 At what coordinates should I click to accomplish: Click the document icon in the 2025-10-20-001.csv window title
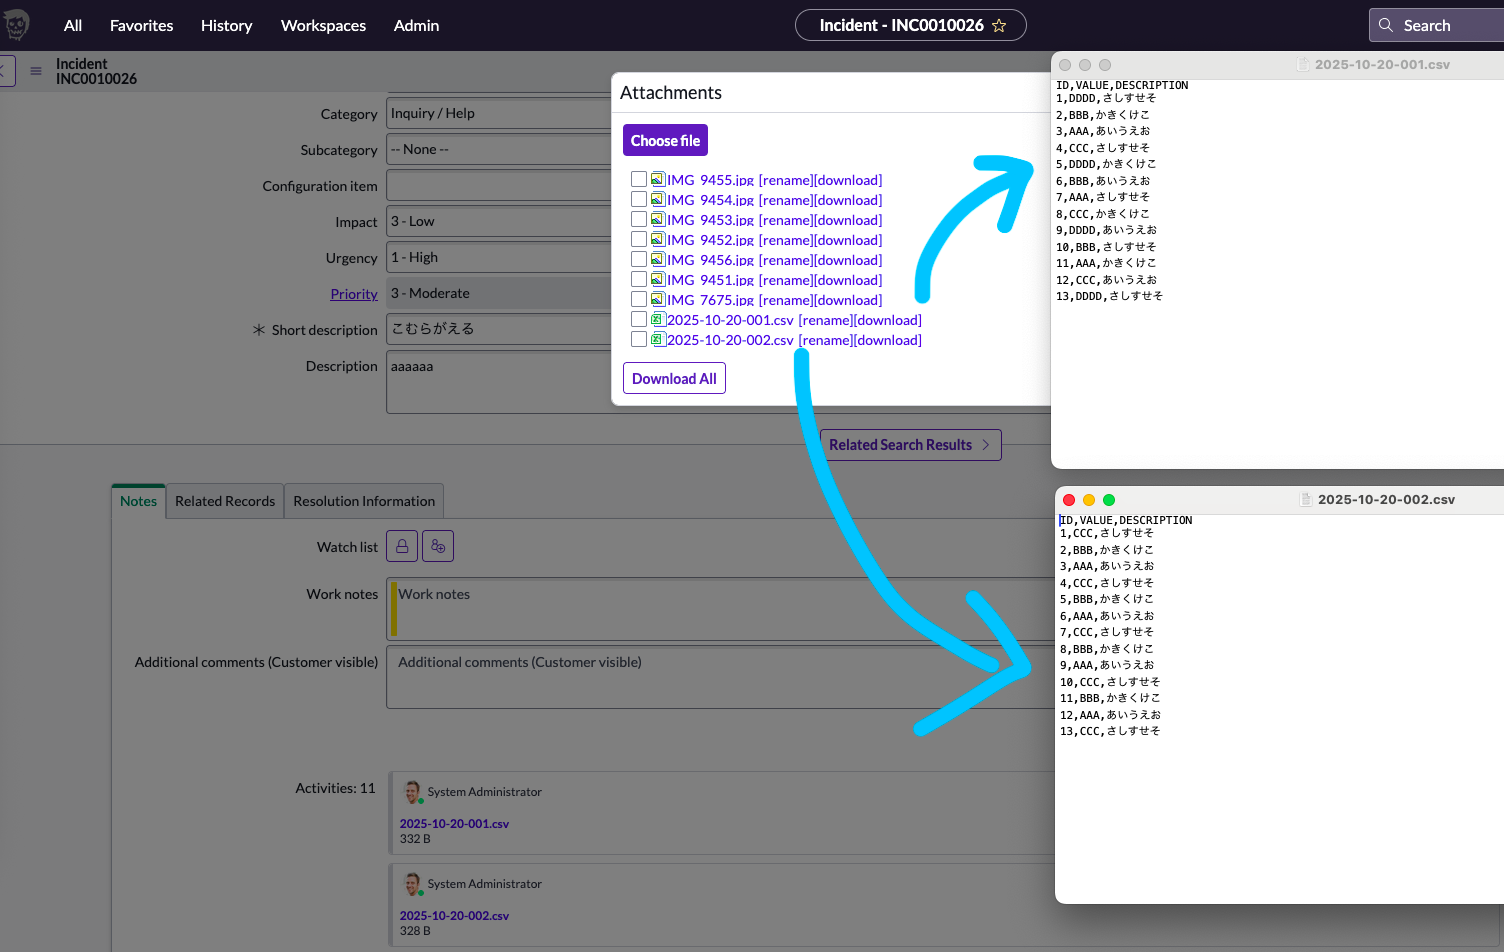click(x=1303, y=64)
